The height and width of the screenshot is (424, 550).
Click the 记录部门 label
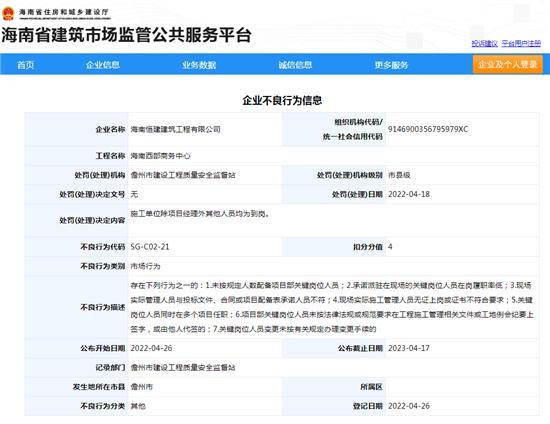[x=110, y=368]
